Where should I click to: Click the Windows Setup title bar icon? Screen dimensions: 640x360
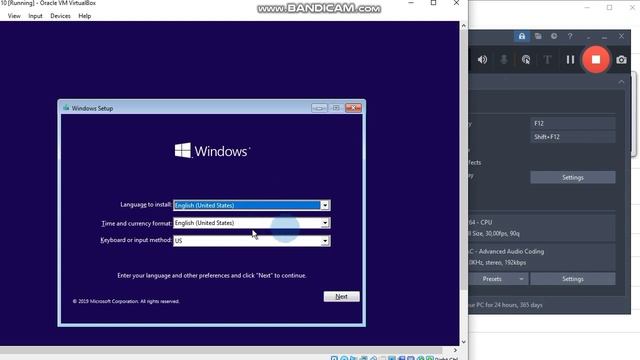(66, 108)
